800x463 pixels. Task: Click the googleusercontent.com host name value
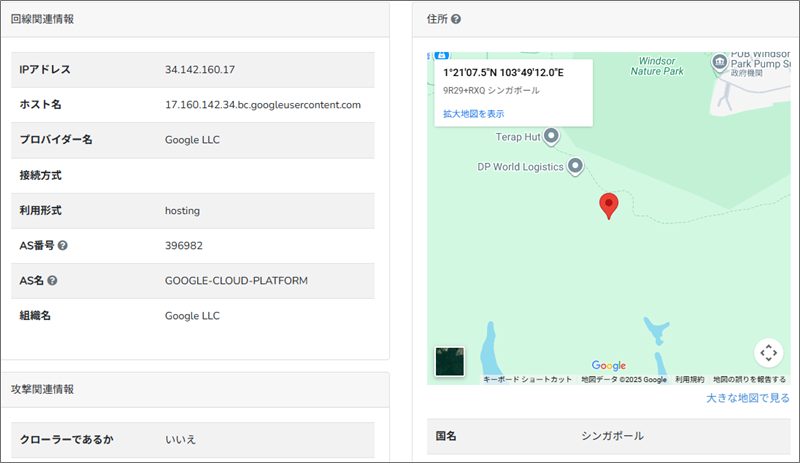click(262, 105)
